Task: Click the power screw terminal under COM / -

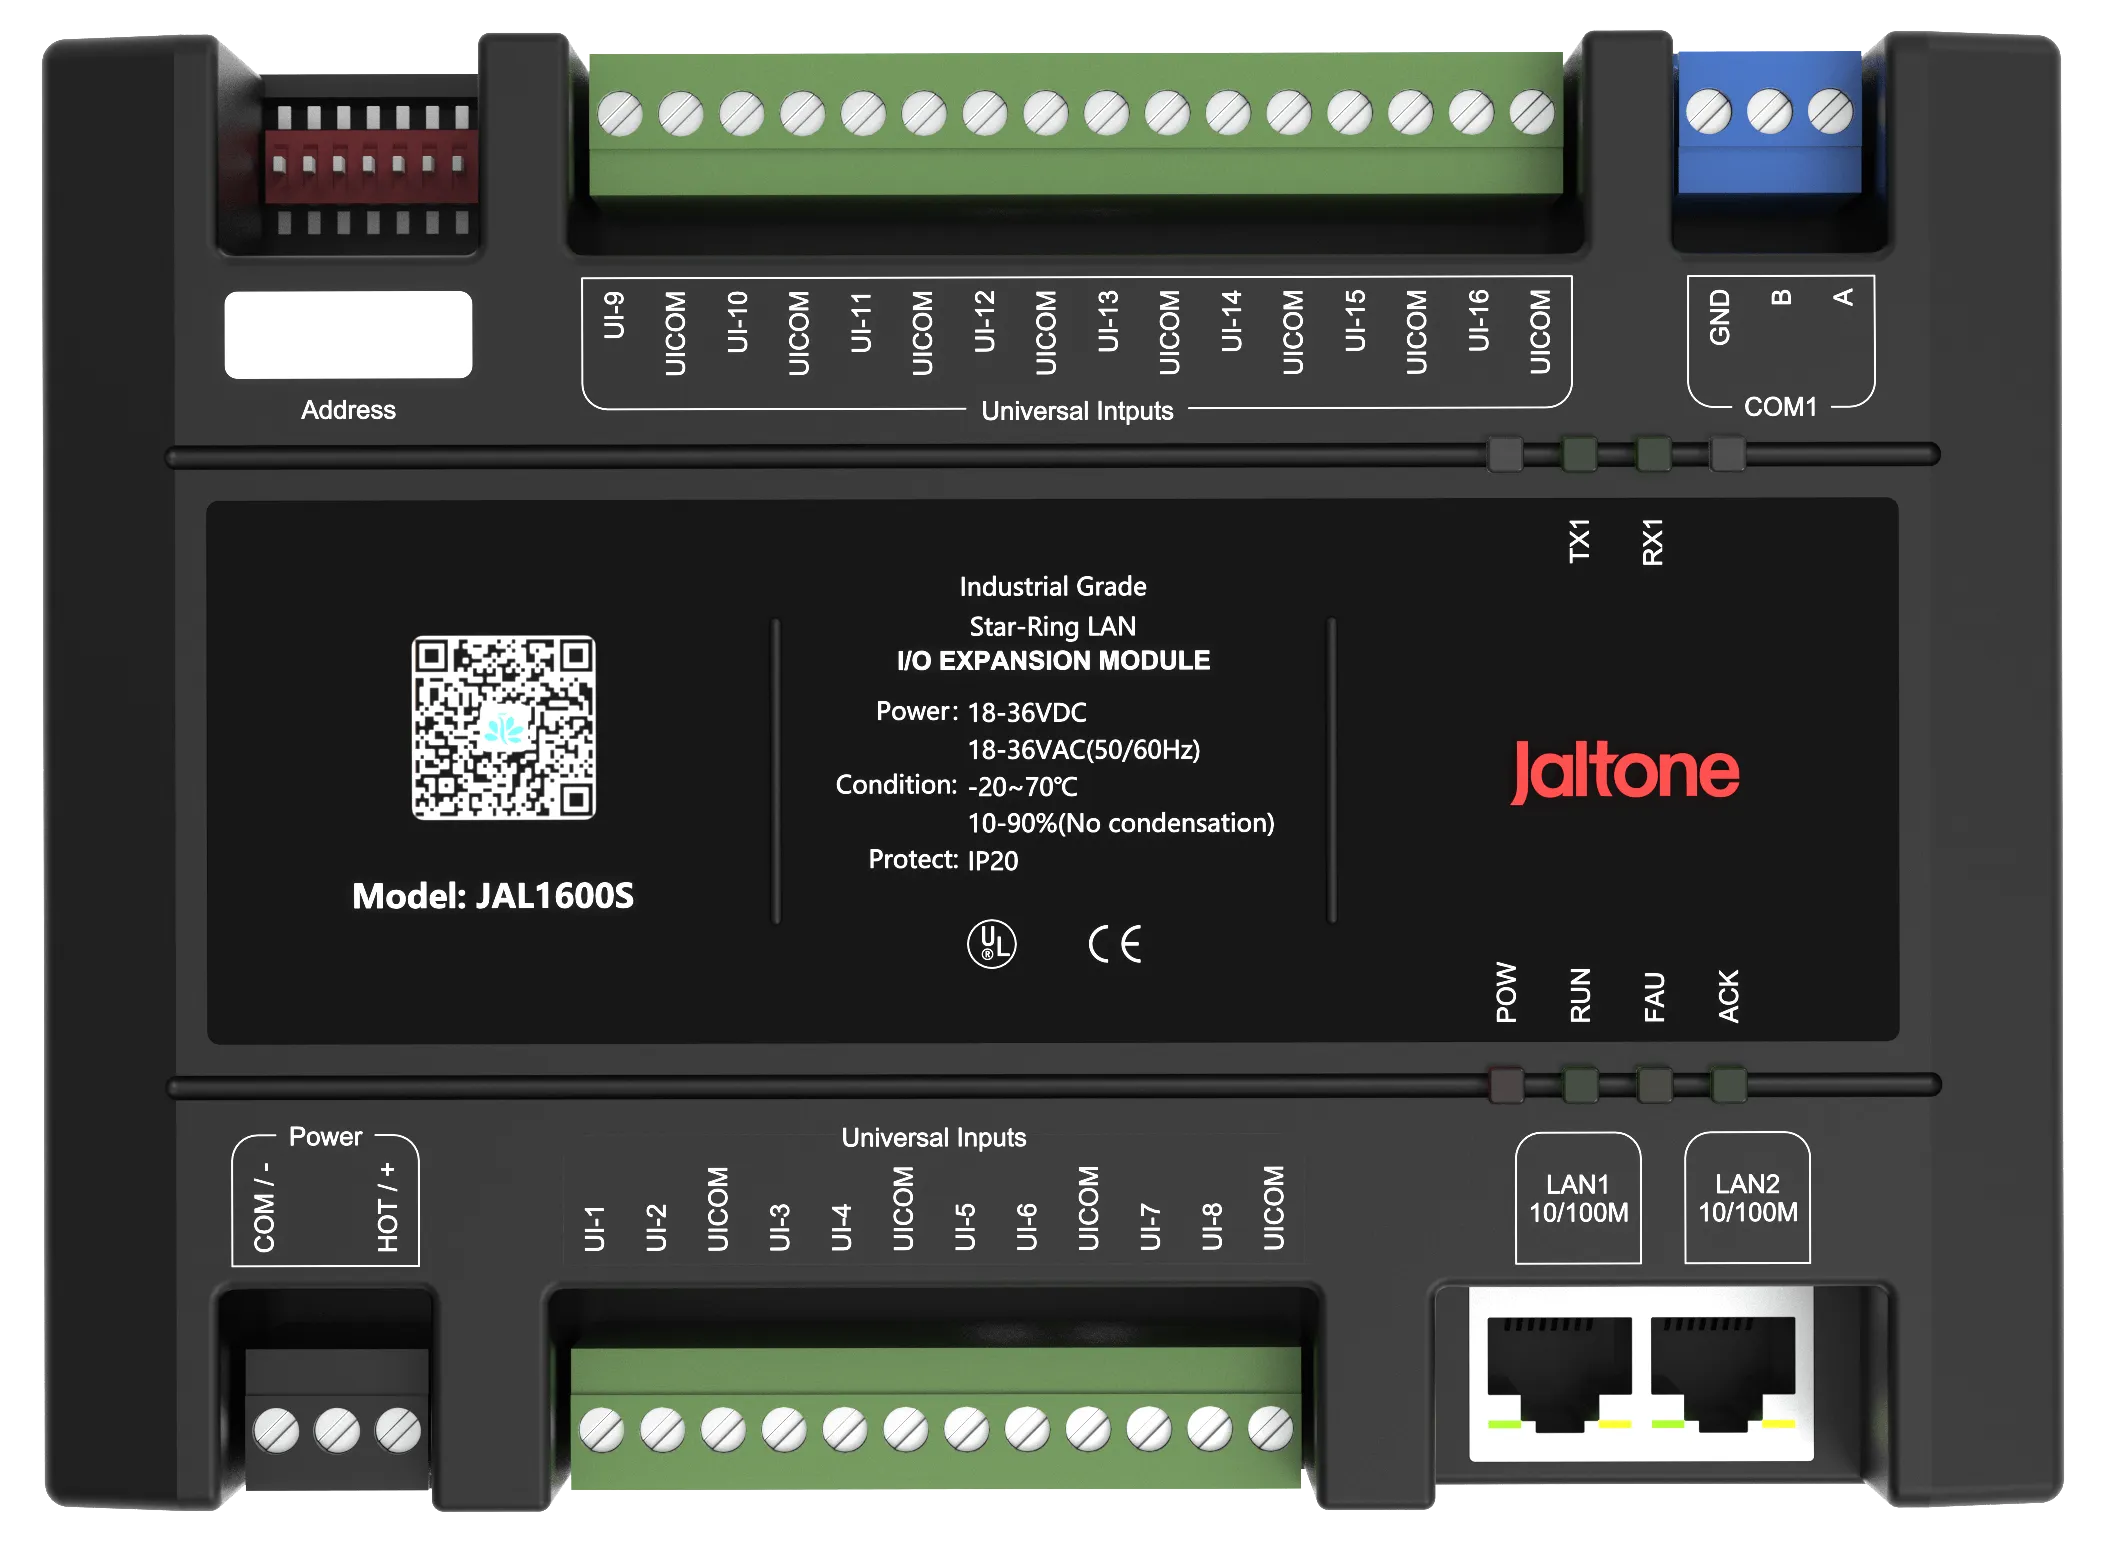Action: pyautogui.click(x=276, y=1431)
